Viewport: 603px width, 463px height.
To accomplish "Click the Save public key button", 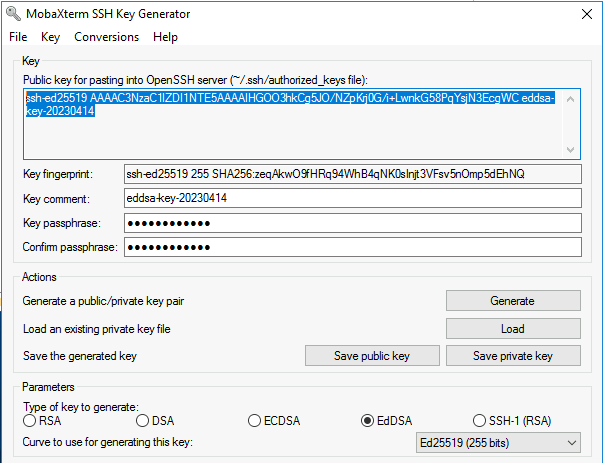I will (372, 356).
